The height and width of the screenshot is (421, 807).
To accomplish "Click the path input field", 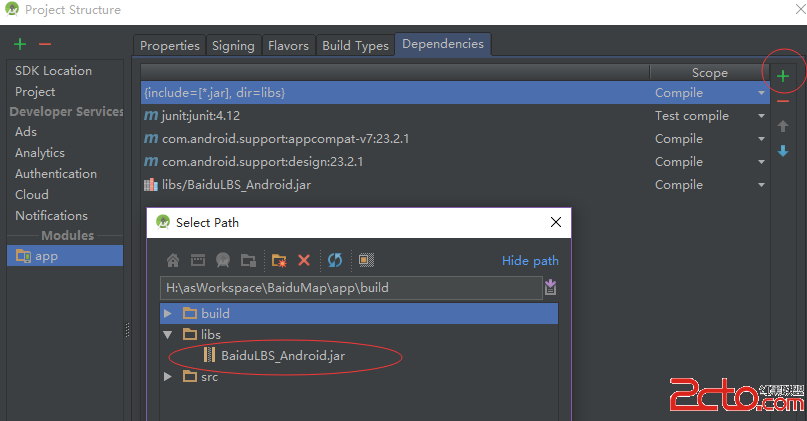I will click(x=351, y=288).
